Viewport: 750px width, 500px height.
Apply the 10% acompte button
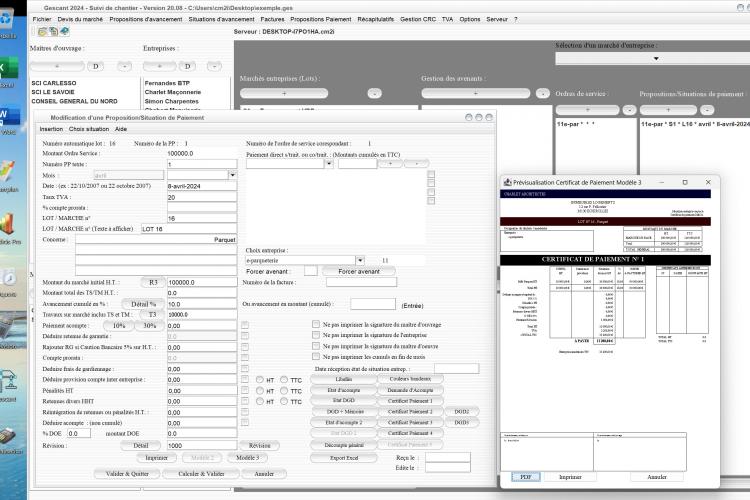coord(119,325)
